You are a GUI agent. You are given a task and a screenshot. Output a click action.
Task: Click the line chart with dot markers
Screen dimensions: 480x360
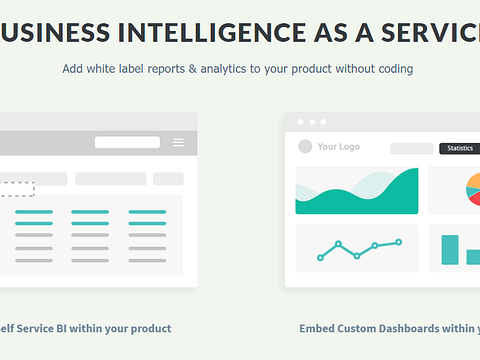point(357,248)
